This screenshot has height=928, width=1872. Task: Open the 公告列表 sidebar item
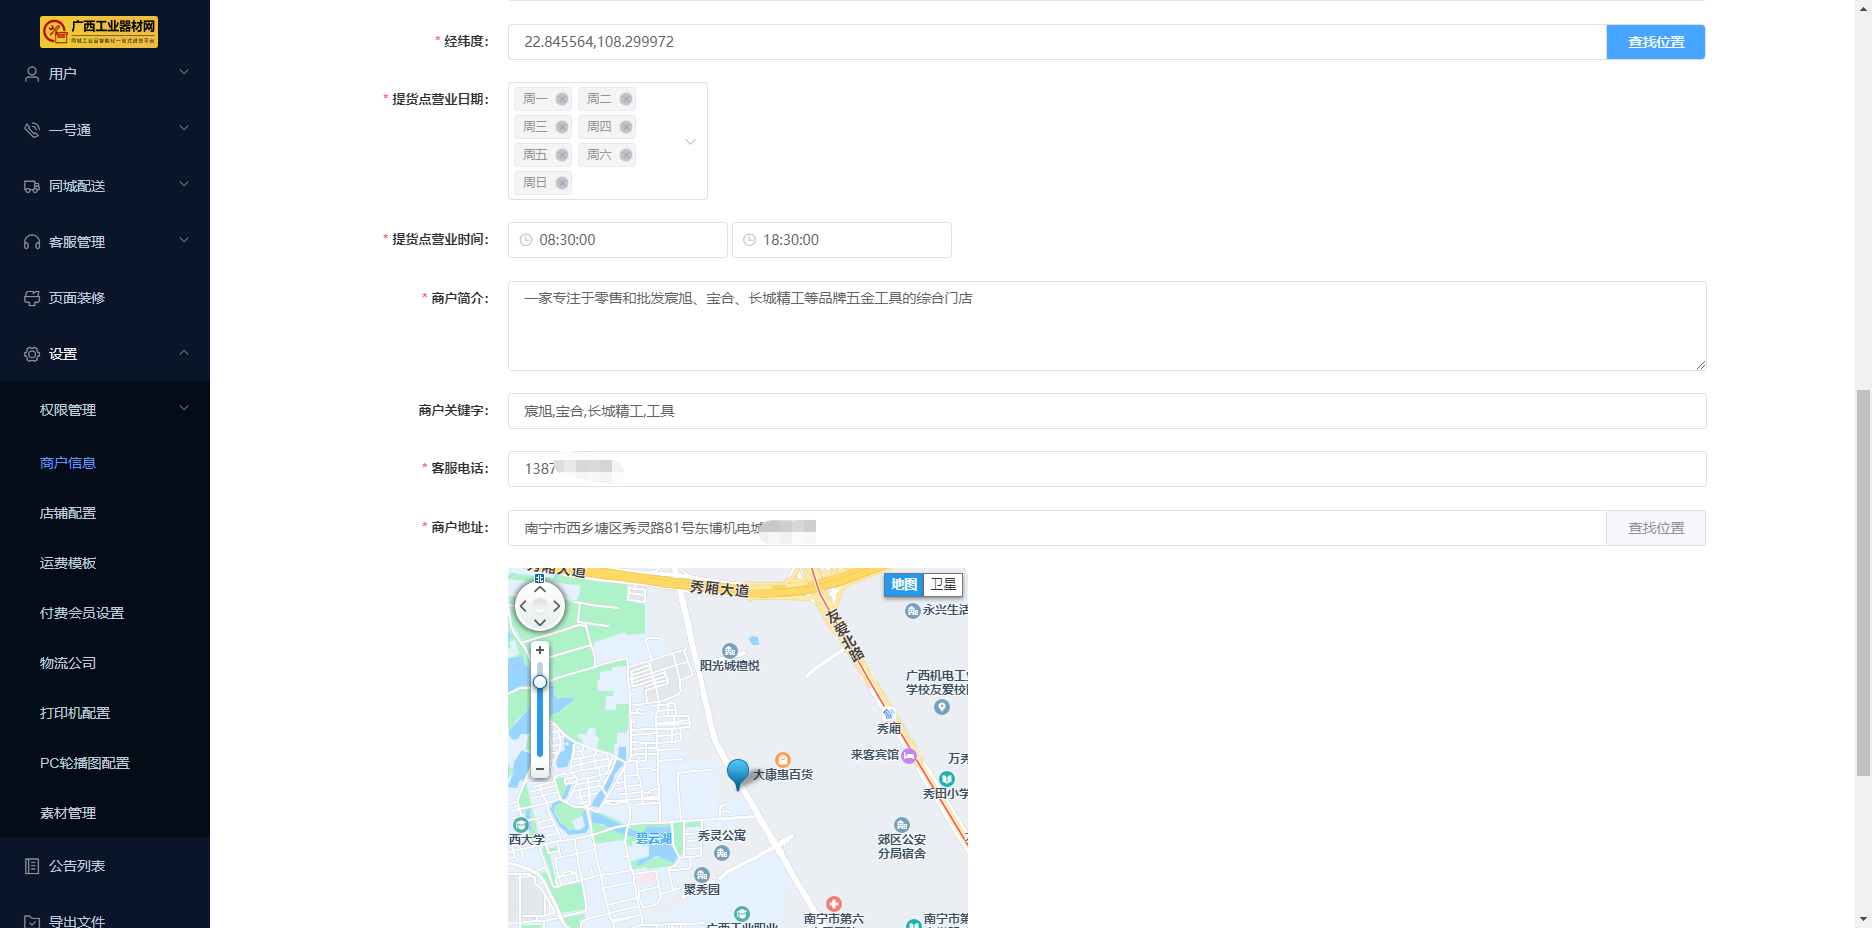pyautogui.click(x=77, y=866)
